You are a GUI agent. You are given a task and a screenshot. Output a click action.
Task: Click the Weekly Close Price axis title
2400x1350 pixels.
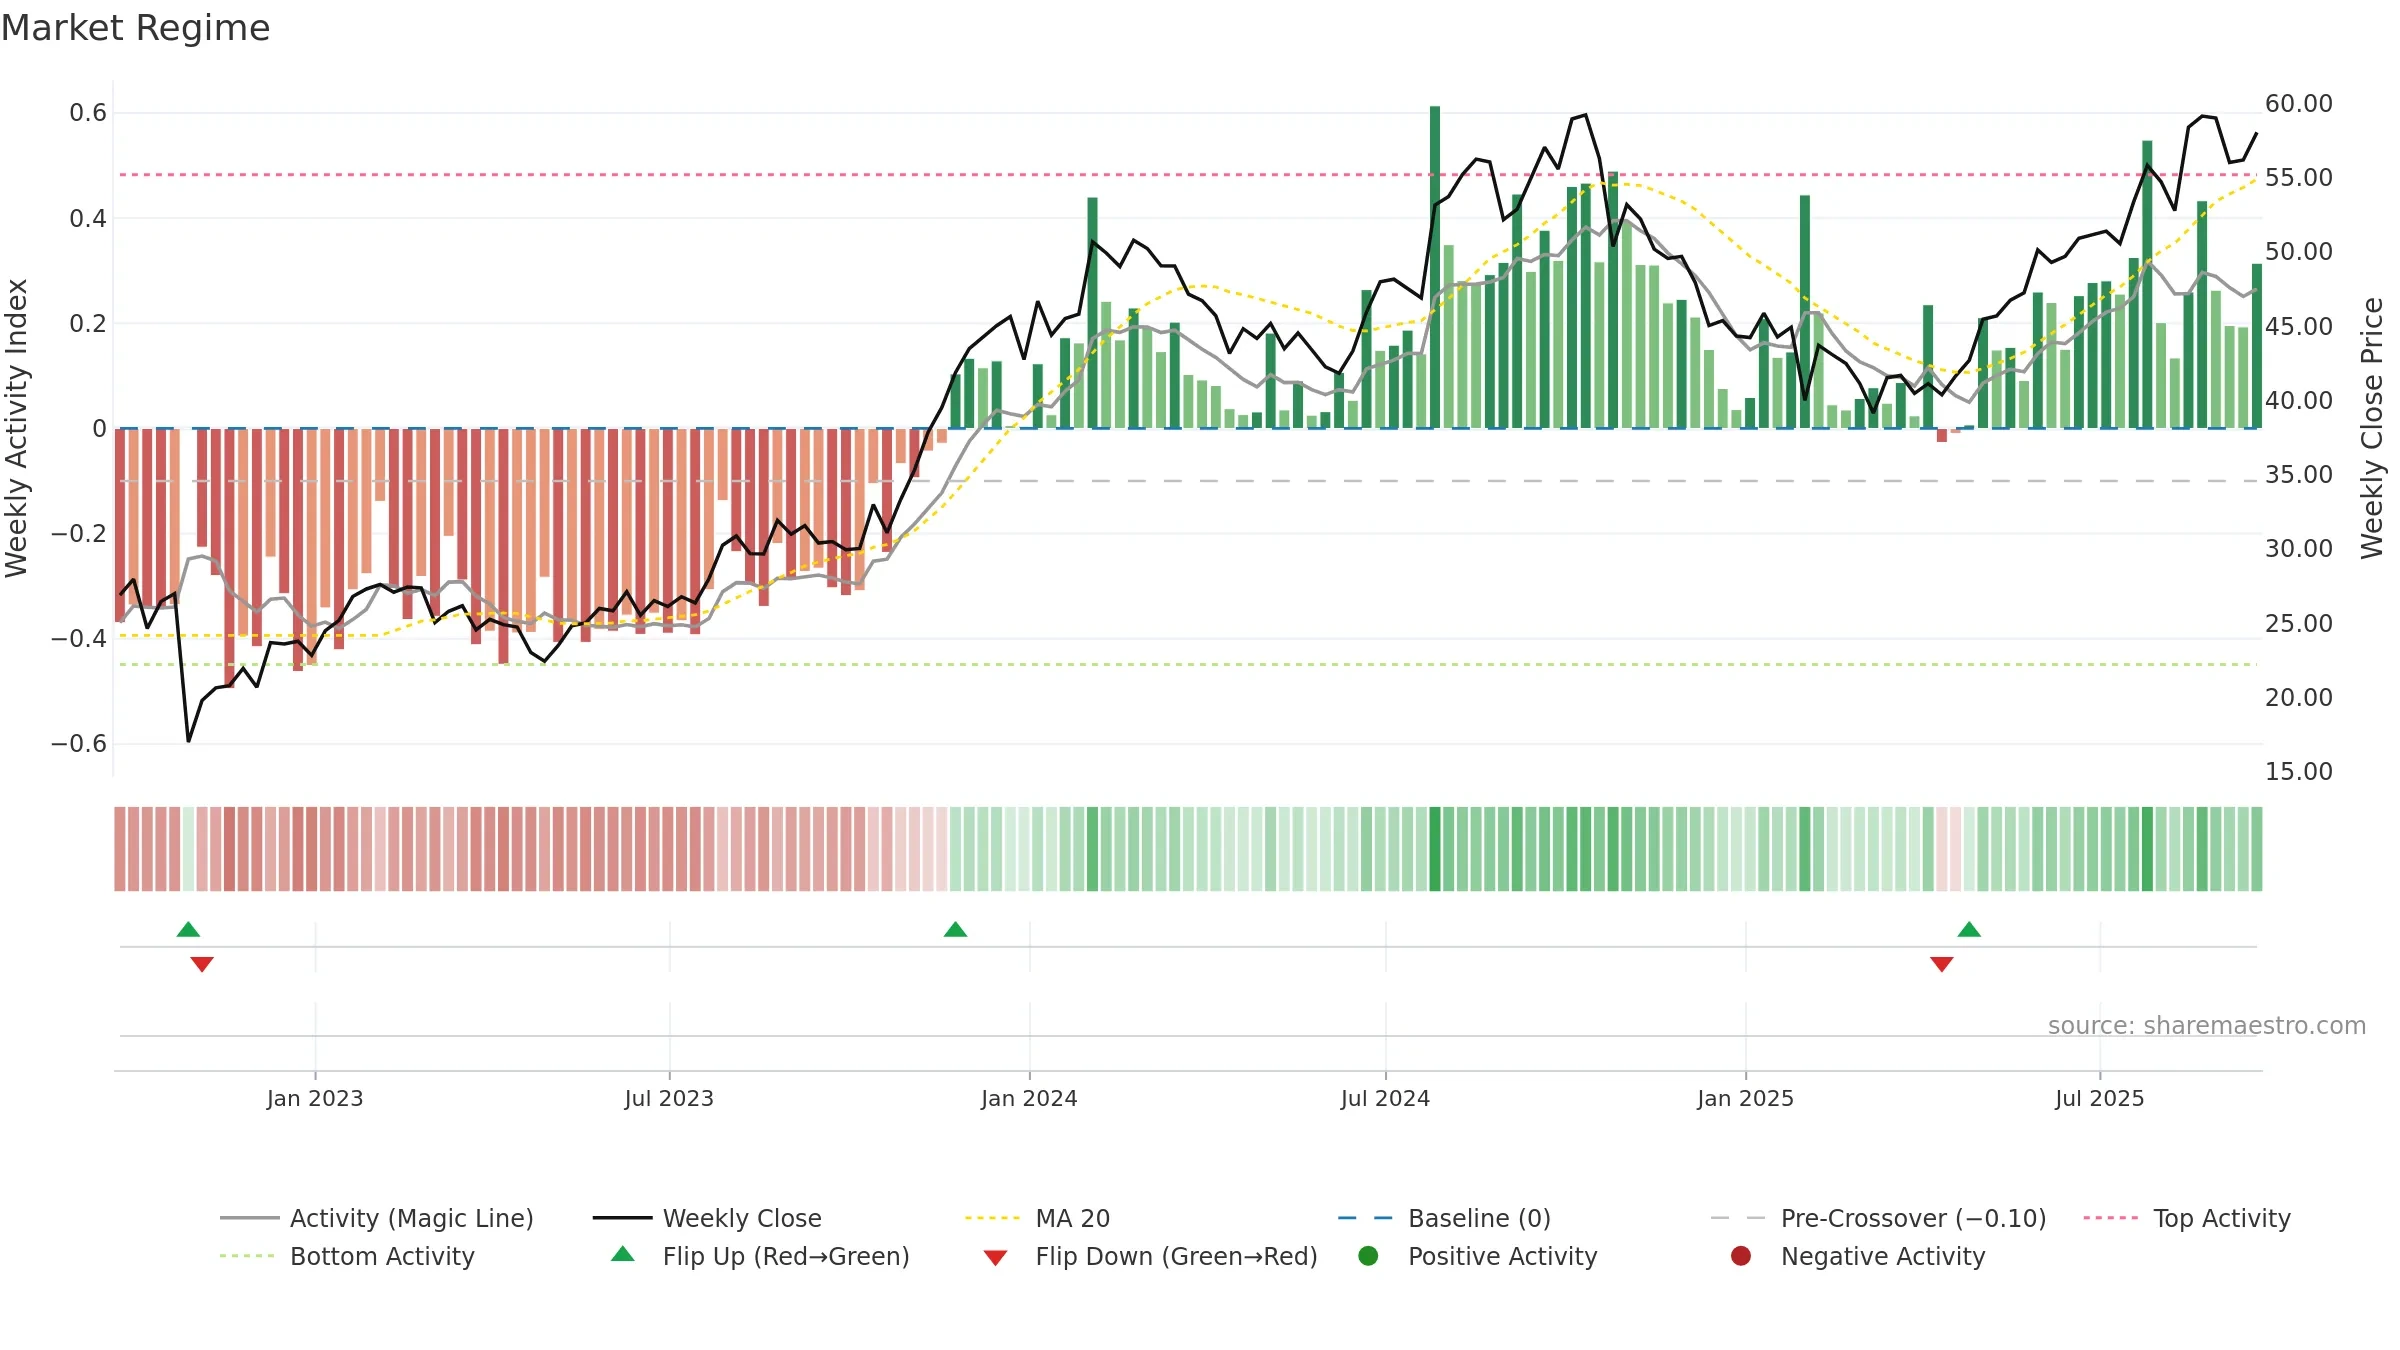pyautogui.click(x=2372, y=428)
